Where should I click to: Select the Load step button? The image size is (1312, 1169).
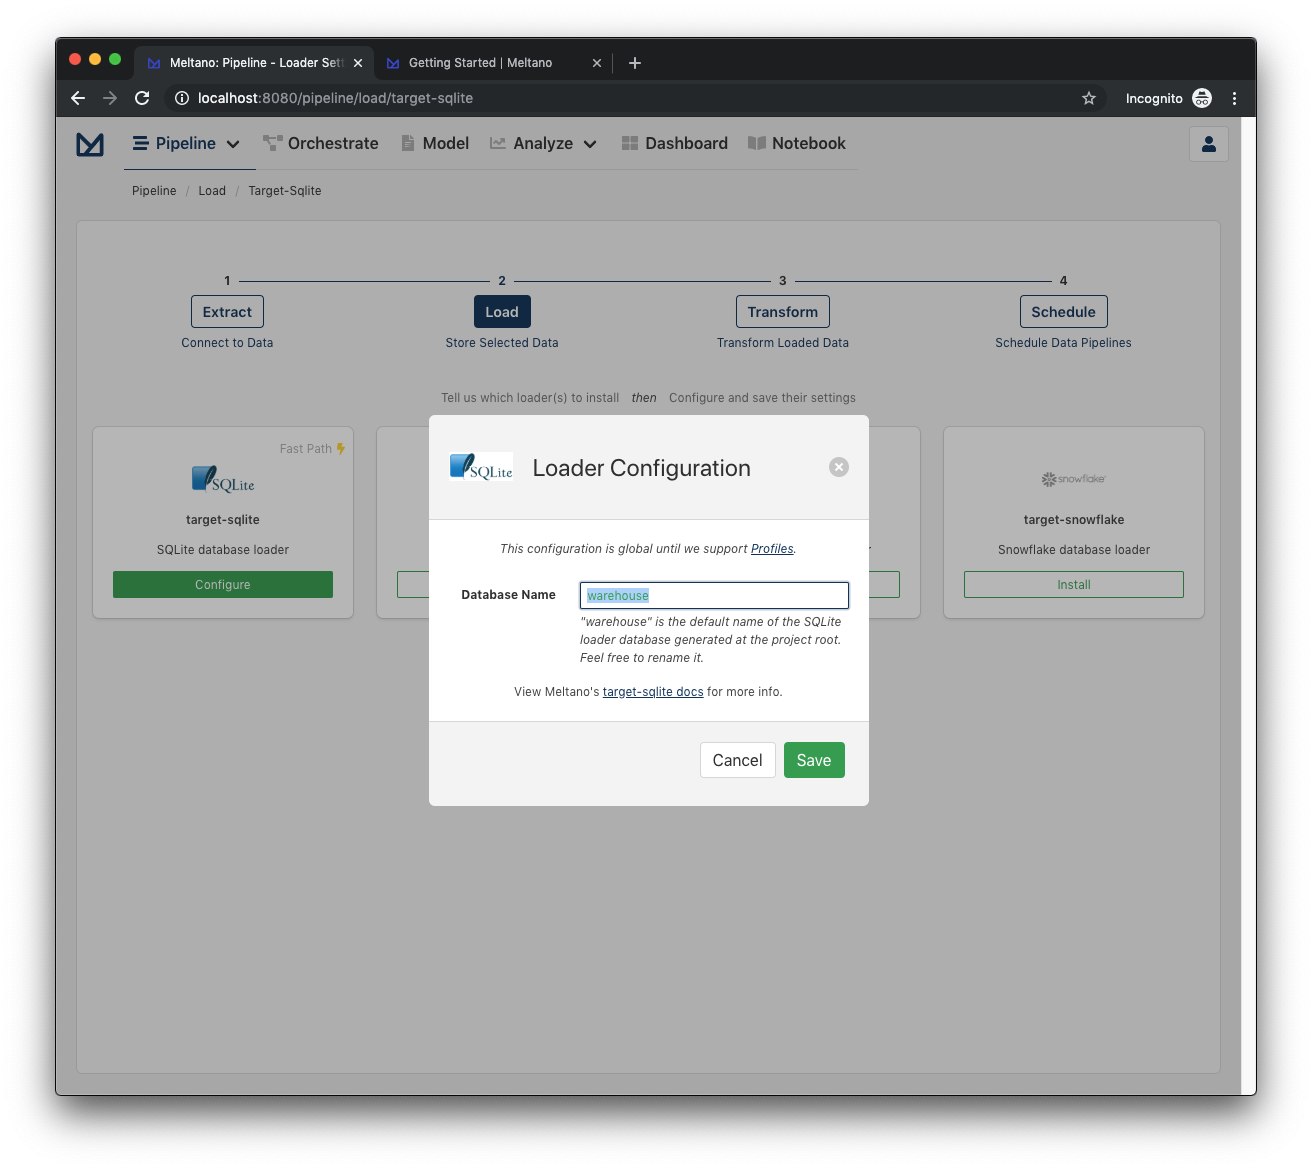502,312
